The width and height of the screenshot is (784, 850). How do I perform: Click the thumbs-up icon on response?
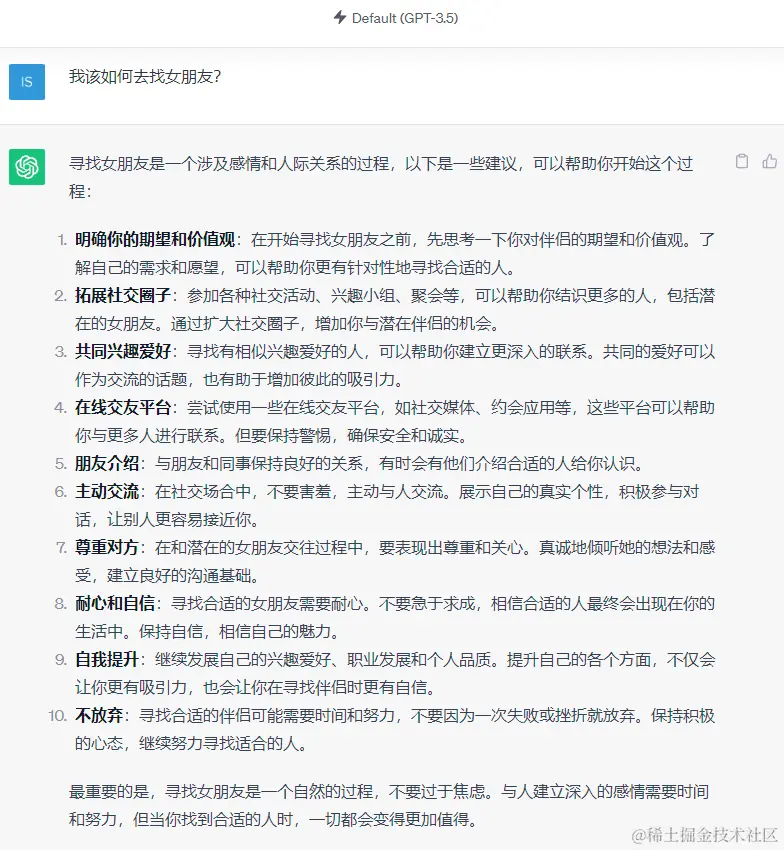tap(770, 161)
